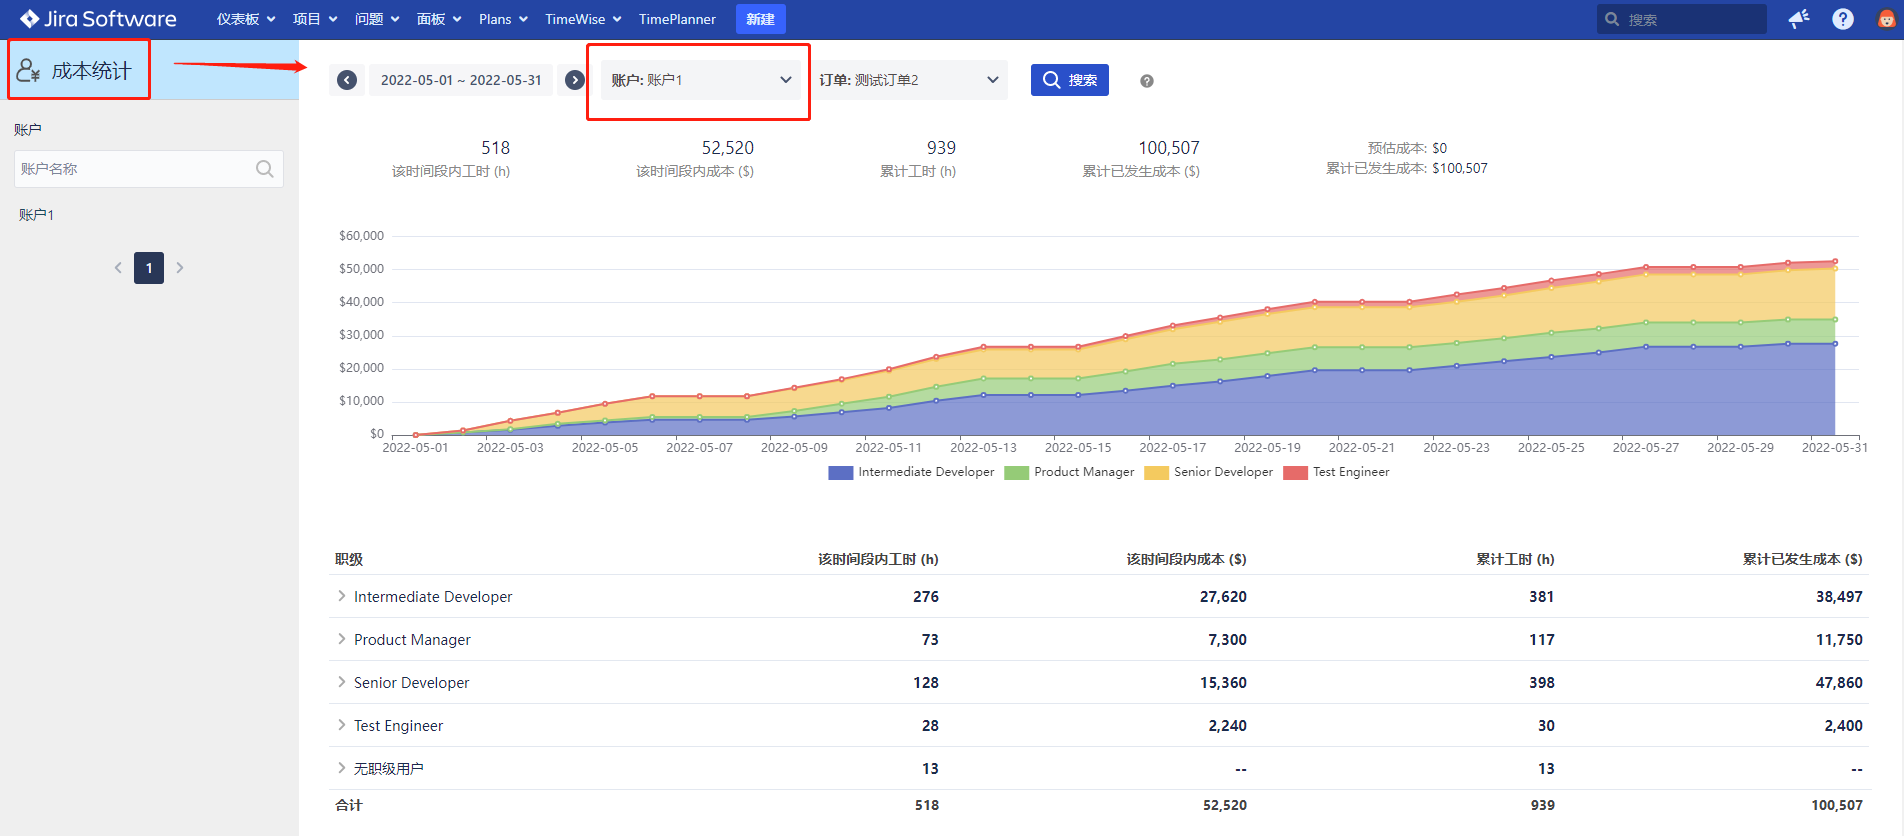Image resolution: width=1904 pixels, height=836 pixels.
Task: Click the Senior Developer yellow legend swatch
Action: [x=1156, y=473]
